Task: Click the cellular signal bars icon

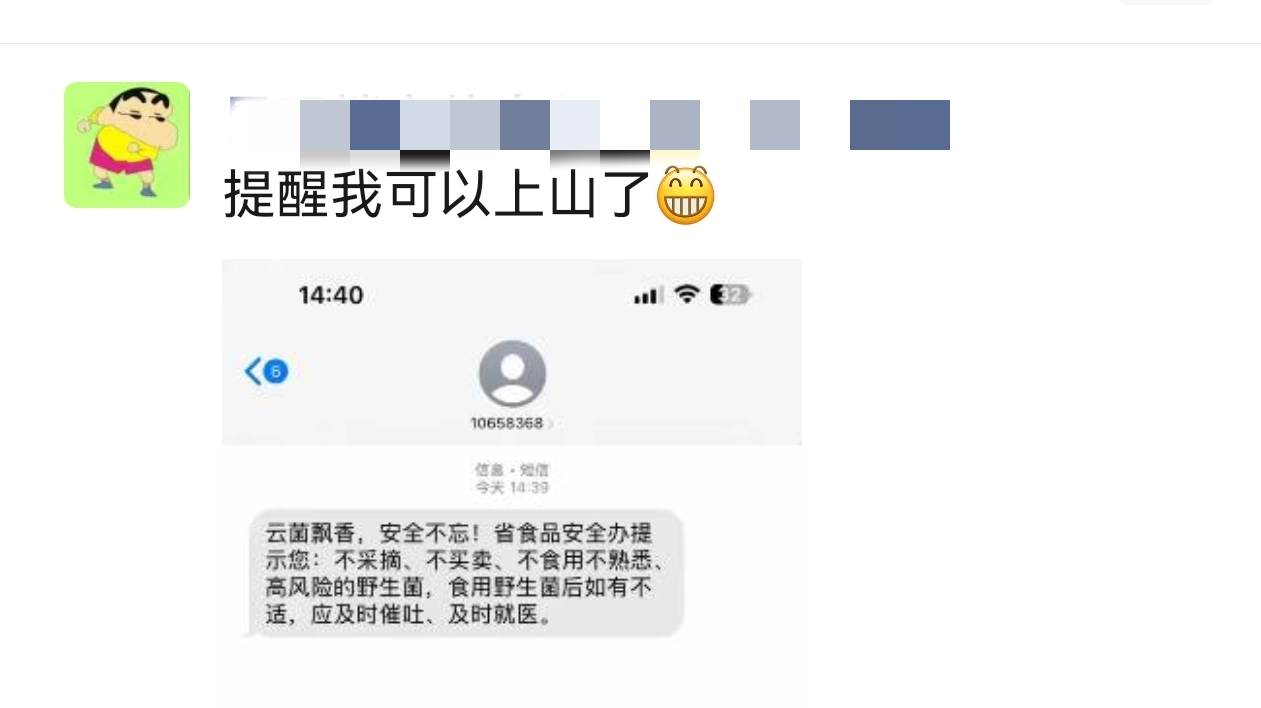Action: click(x=648, y=295)
